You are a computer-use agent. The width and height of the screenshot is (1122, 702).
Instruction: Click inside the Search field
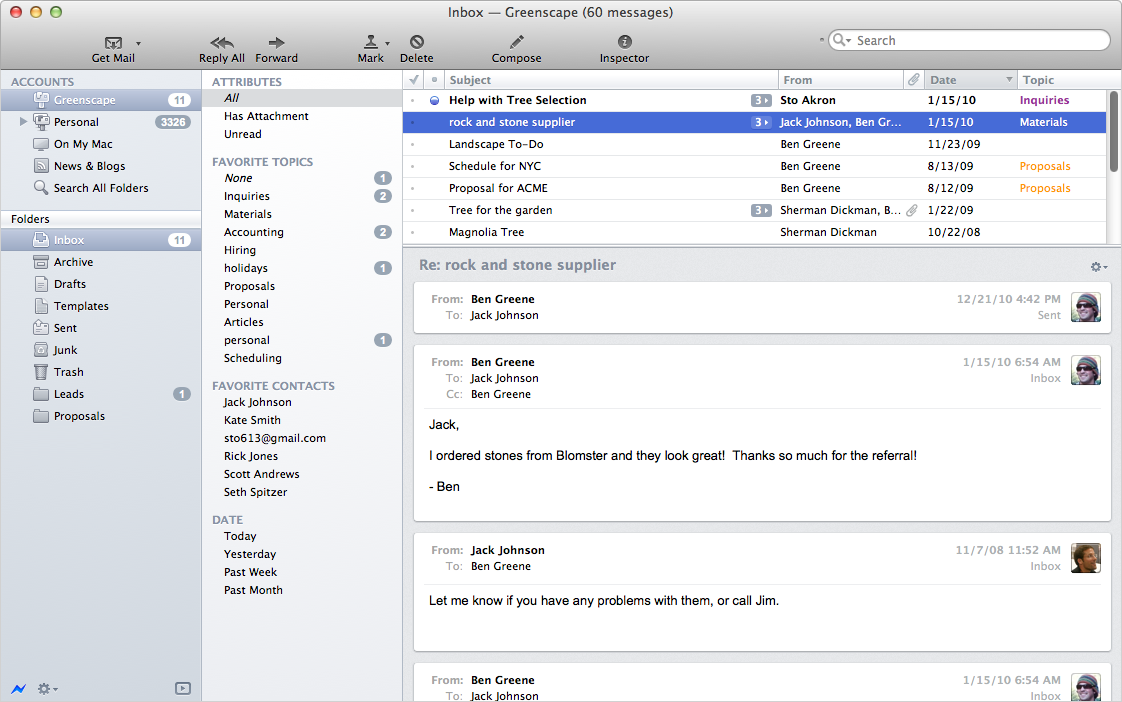(x=975, y=41)
